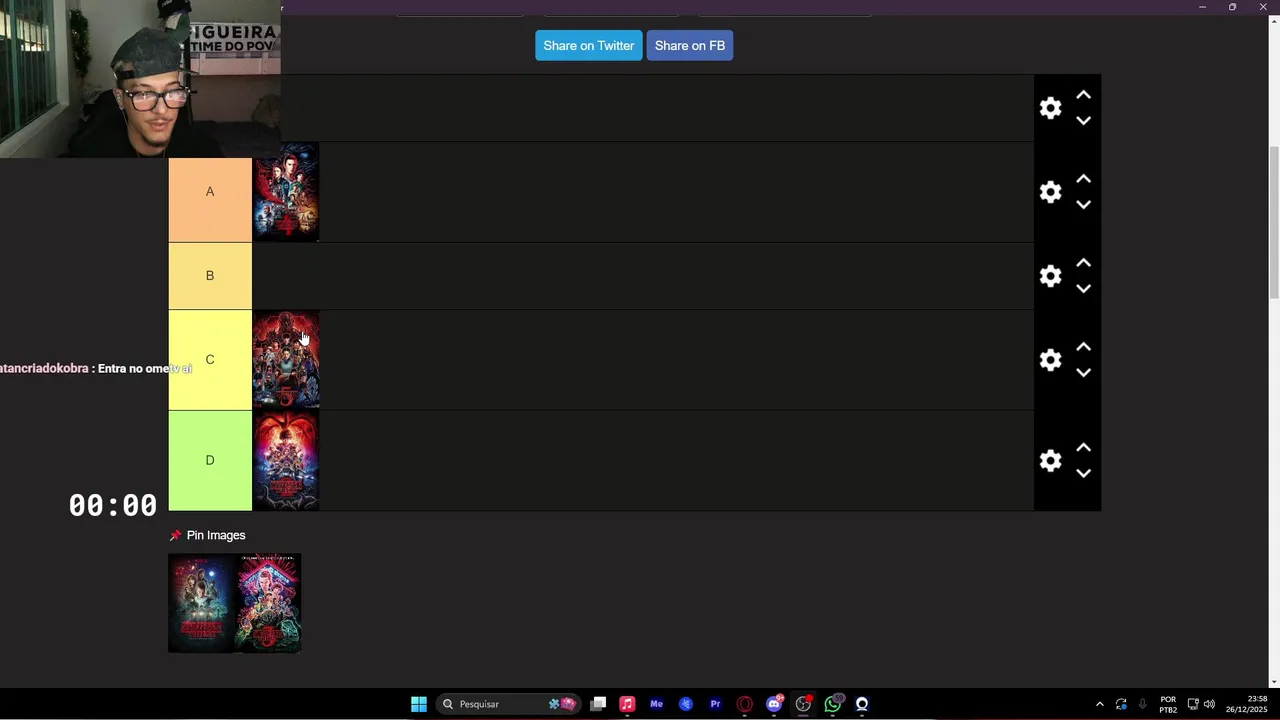Open Apple Music from the taskbar

[627, 704]
